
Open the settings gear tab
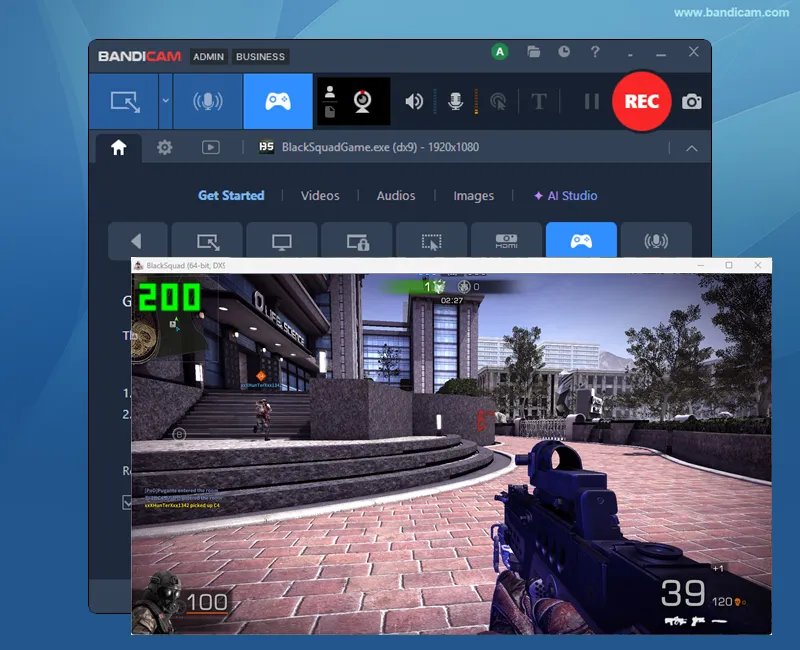click(164, 148)
